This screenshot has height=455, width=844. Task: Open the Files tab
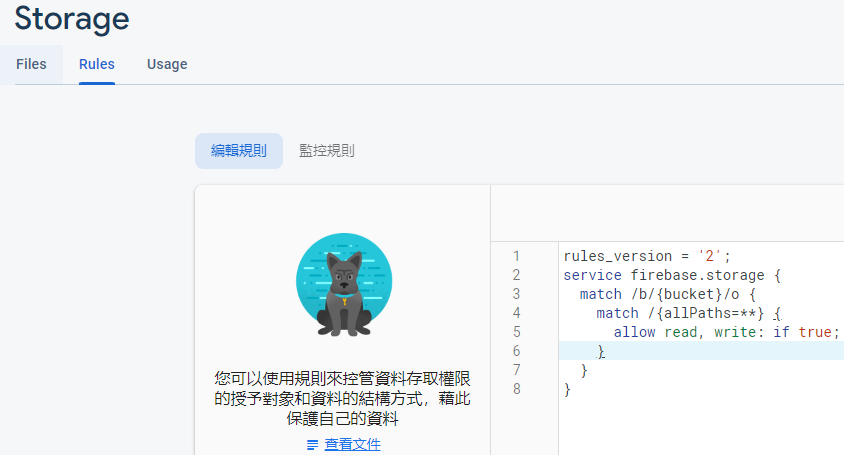pyautogui.click(x=31, y=64)
